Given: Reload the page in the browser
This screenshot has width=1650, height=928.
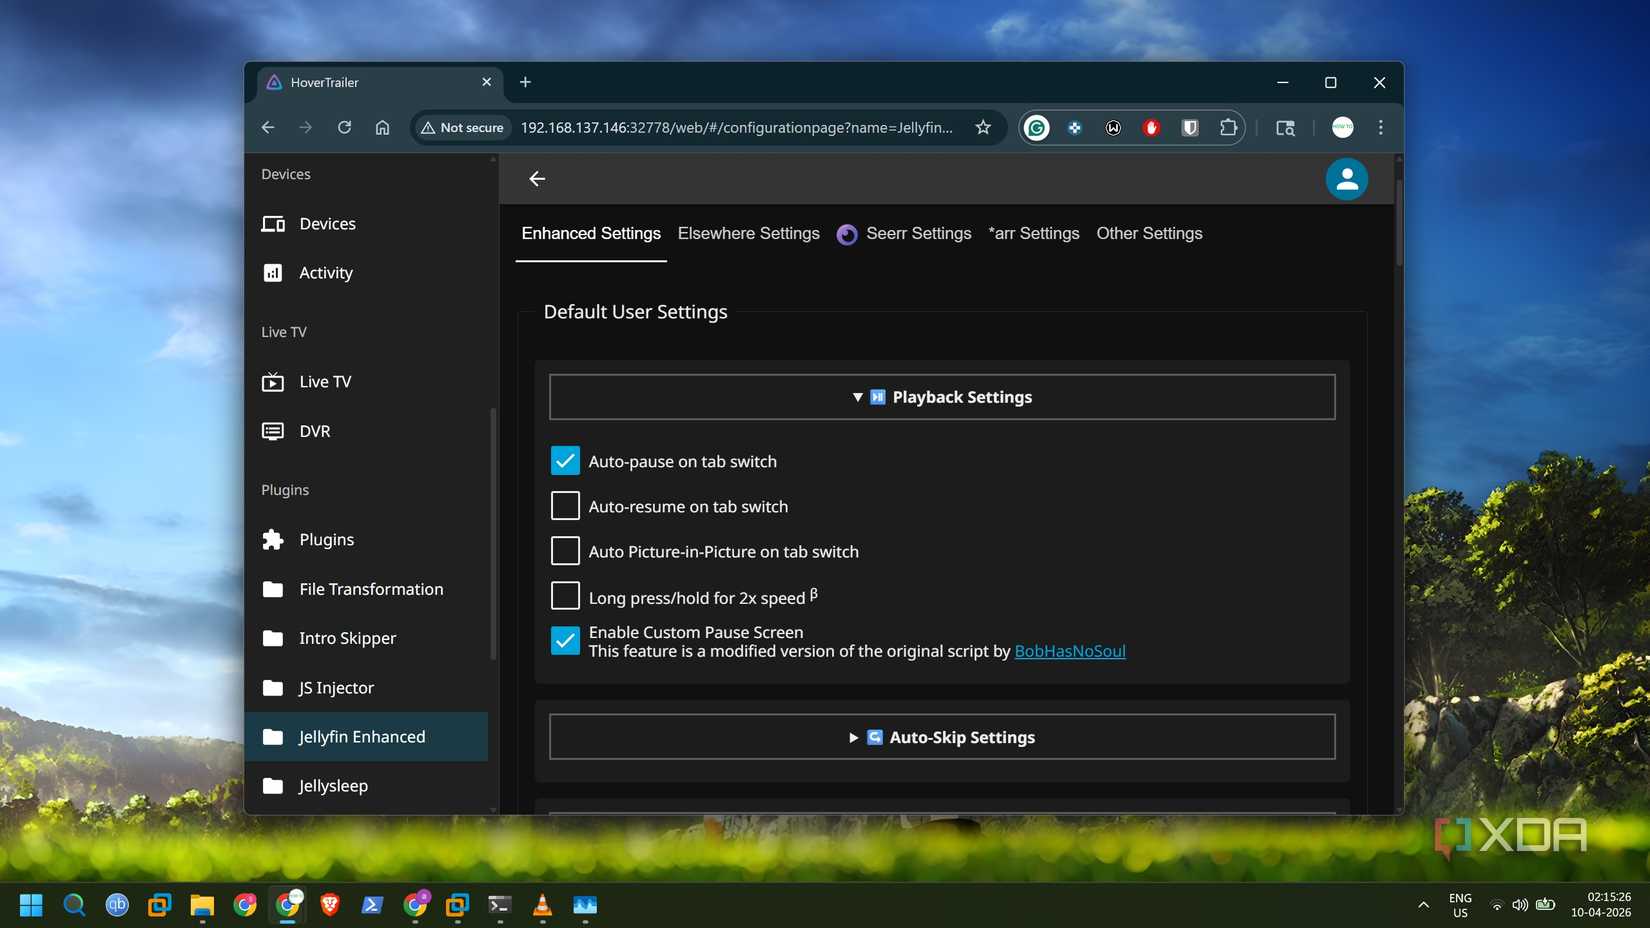Looking at the screenshot, I should click(x=344, y=128).
